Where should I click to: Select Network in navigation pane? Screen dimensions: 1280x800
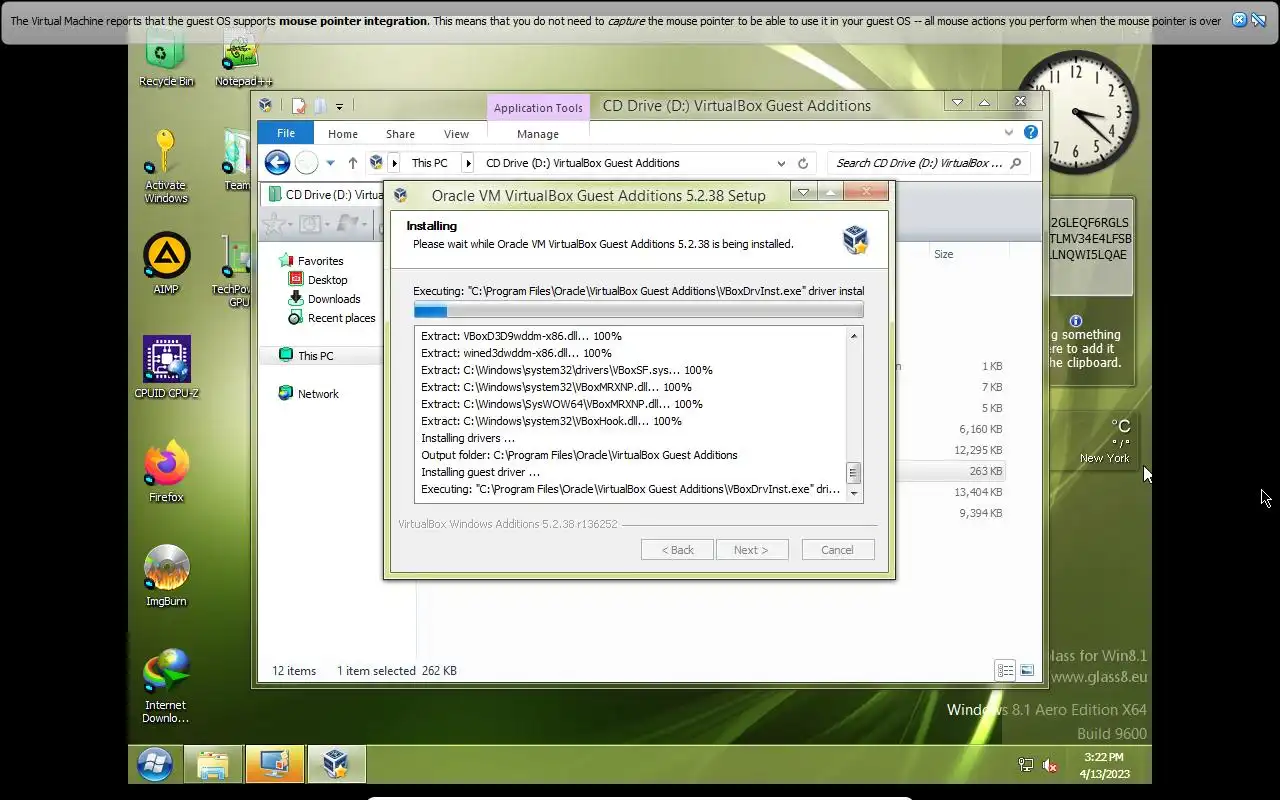pyautogui.click(x=318, y=394)
